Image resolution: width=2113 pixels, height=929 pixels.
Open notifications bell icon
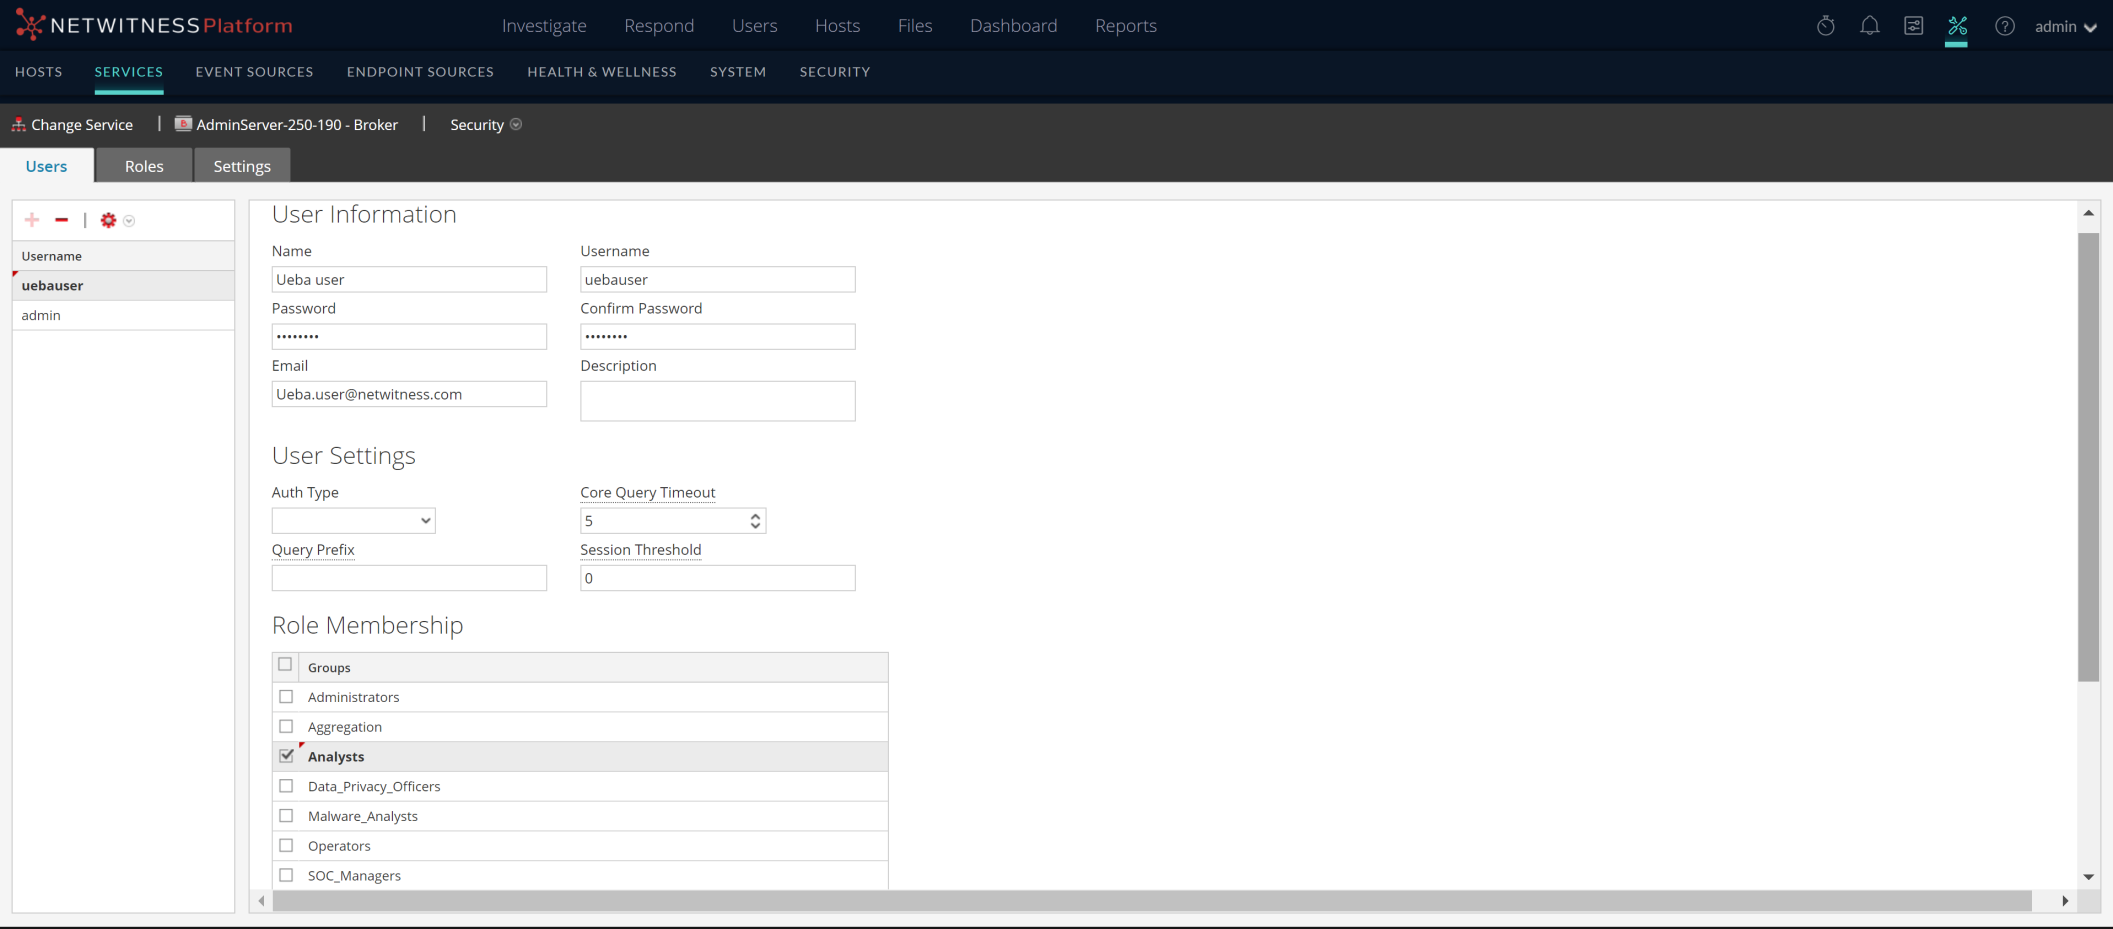pyautogui.click(x=1869, y=25)
